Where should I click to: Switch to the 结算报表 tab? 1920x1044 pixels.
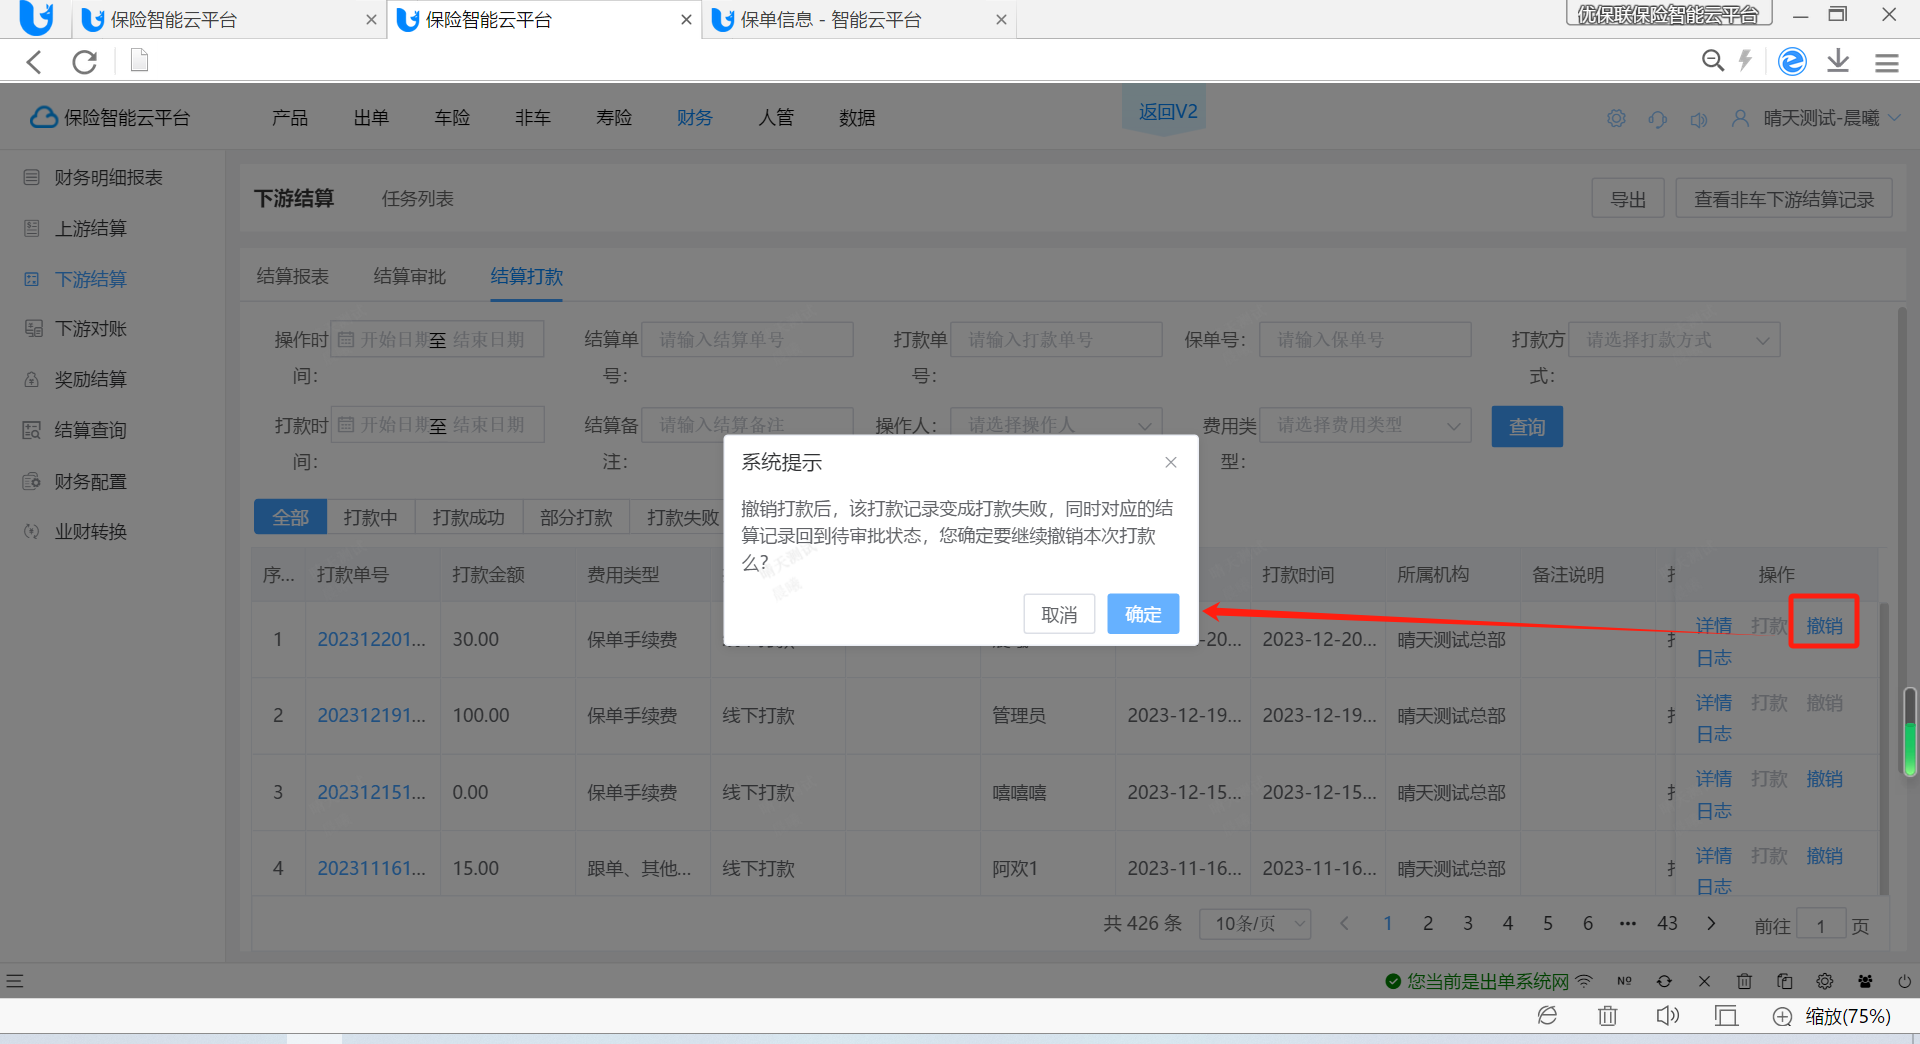tap(292, 277)
